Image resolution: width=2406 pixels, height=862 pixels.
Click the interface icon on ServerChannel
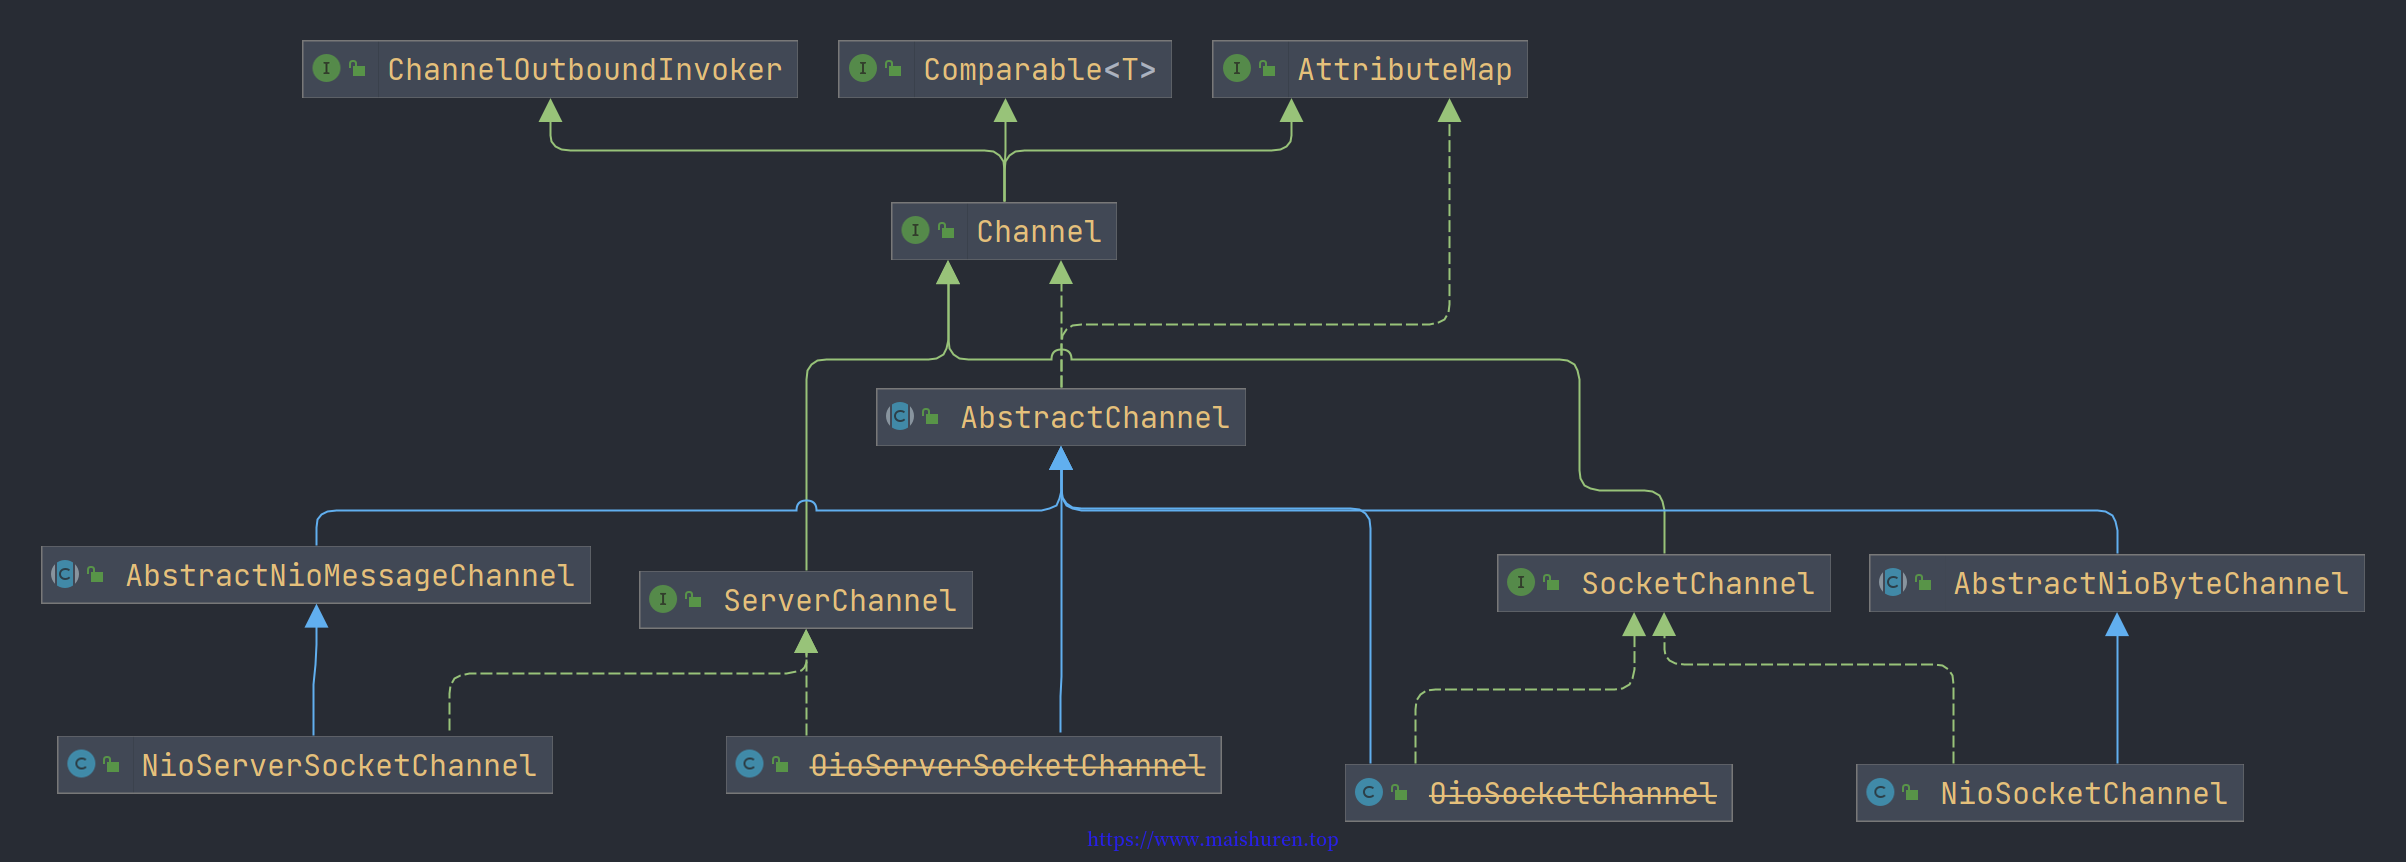click(x=663, y=599)
